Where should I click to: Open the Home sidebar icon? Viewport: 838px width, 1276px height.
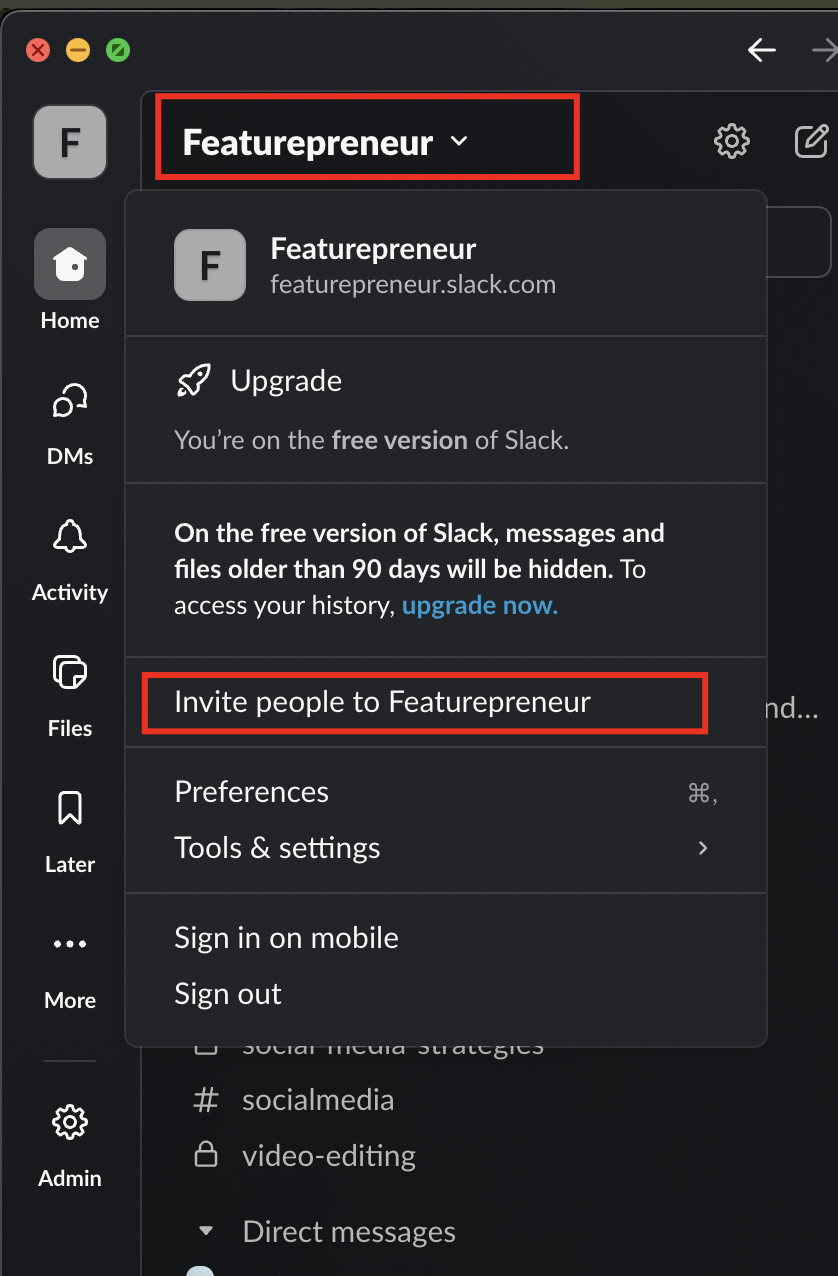(x=70, y=265)
